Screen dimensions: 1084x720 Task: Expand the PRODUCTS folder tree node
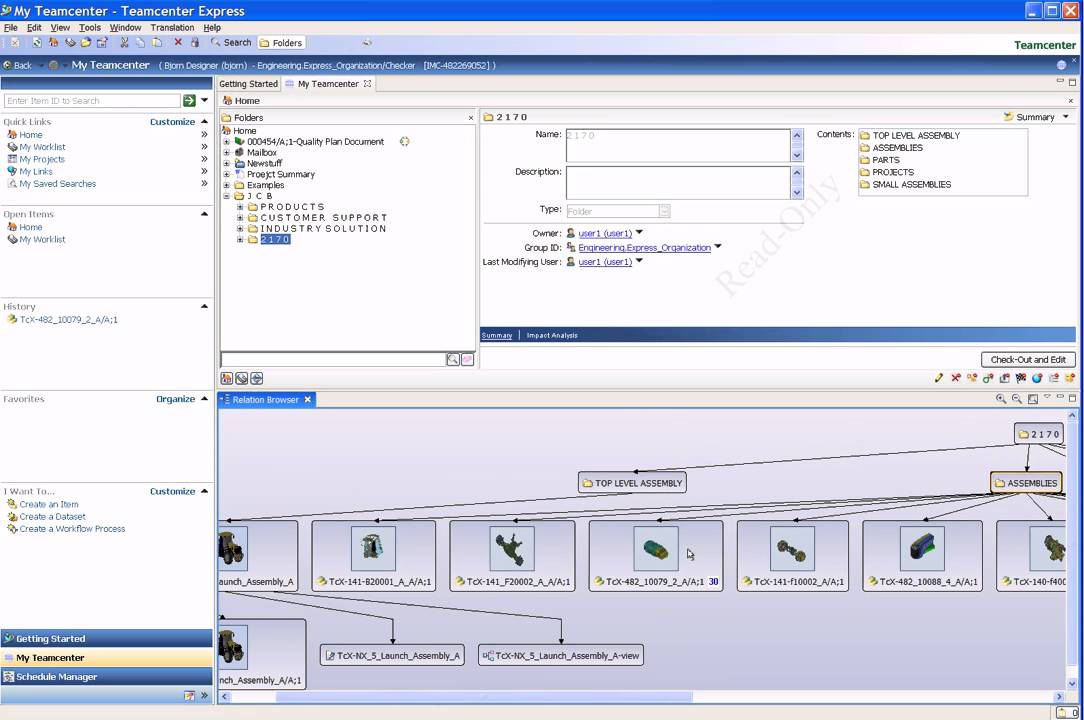pyautogui.click(x=240, y=207)
